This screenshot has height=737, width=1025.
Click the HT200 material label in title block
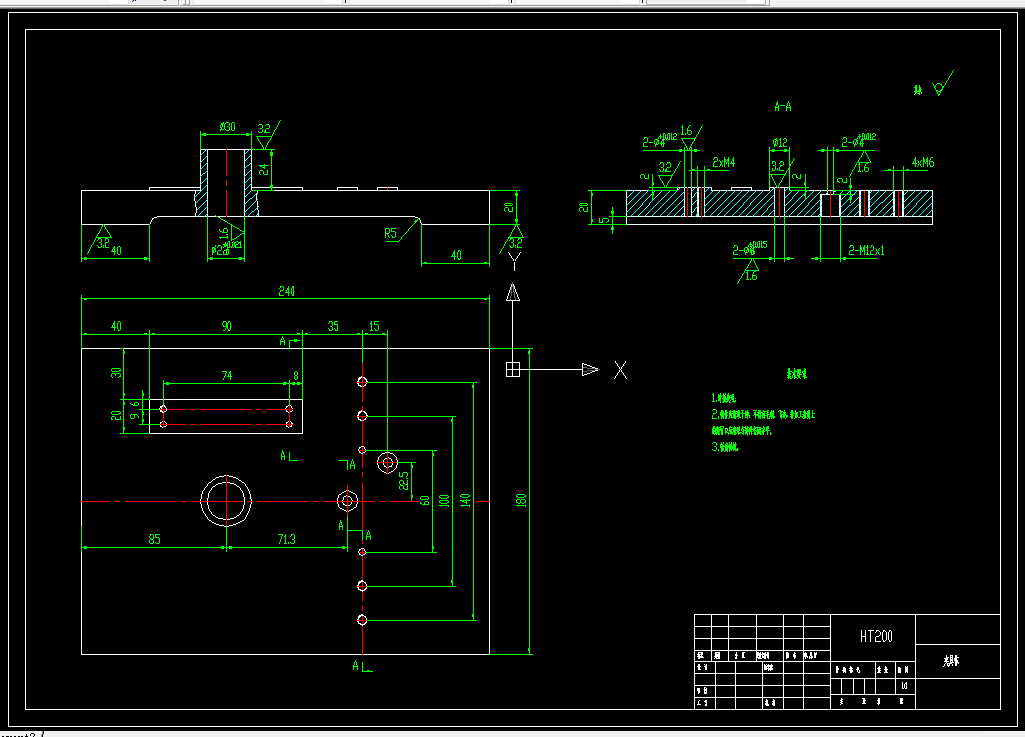876,636
